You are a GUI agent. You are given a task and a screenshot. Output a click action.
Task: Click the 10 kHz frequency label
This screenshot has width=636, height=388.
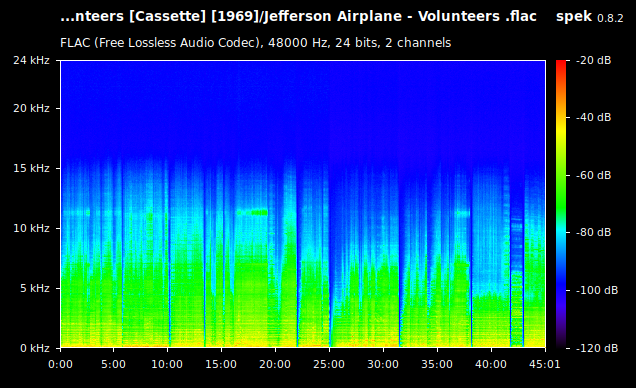31,228
